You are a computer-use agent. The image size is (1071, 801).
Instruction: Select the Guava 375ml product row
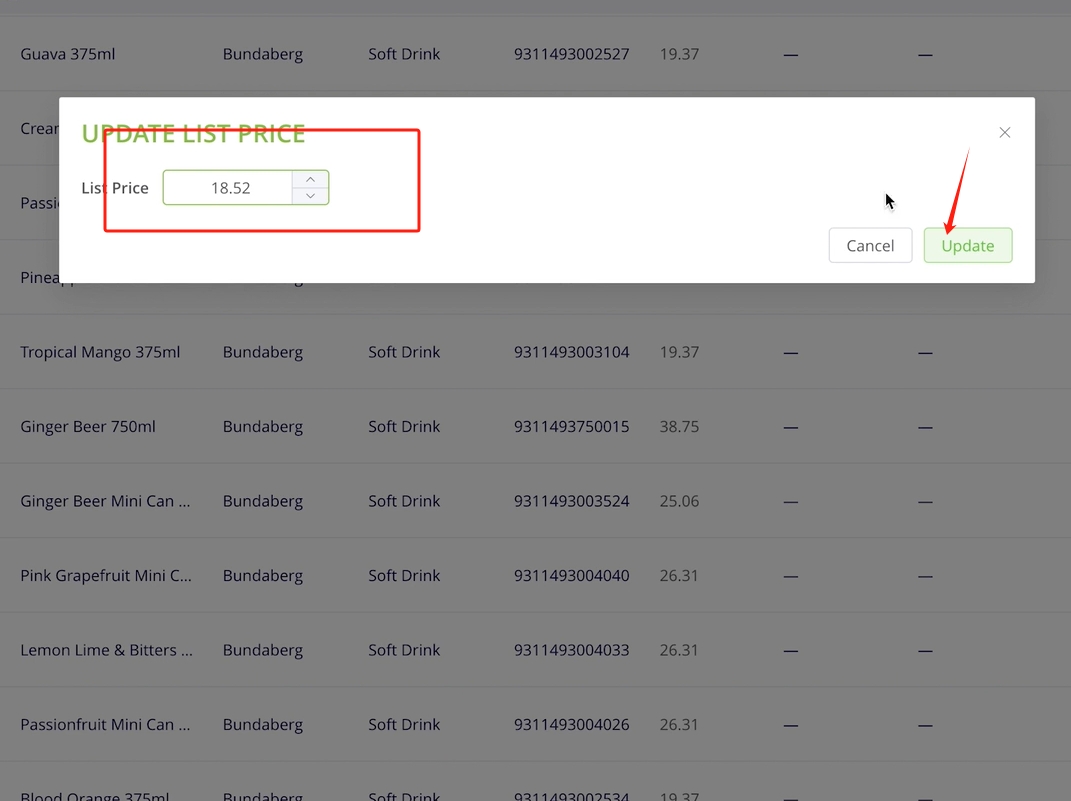pos(68,54)
